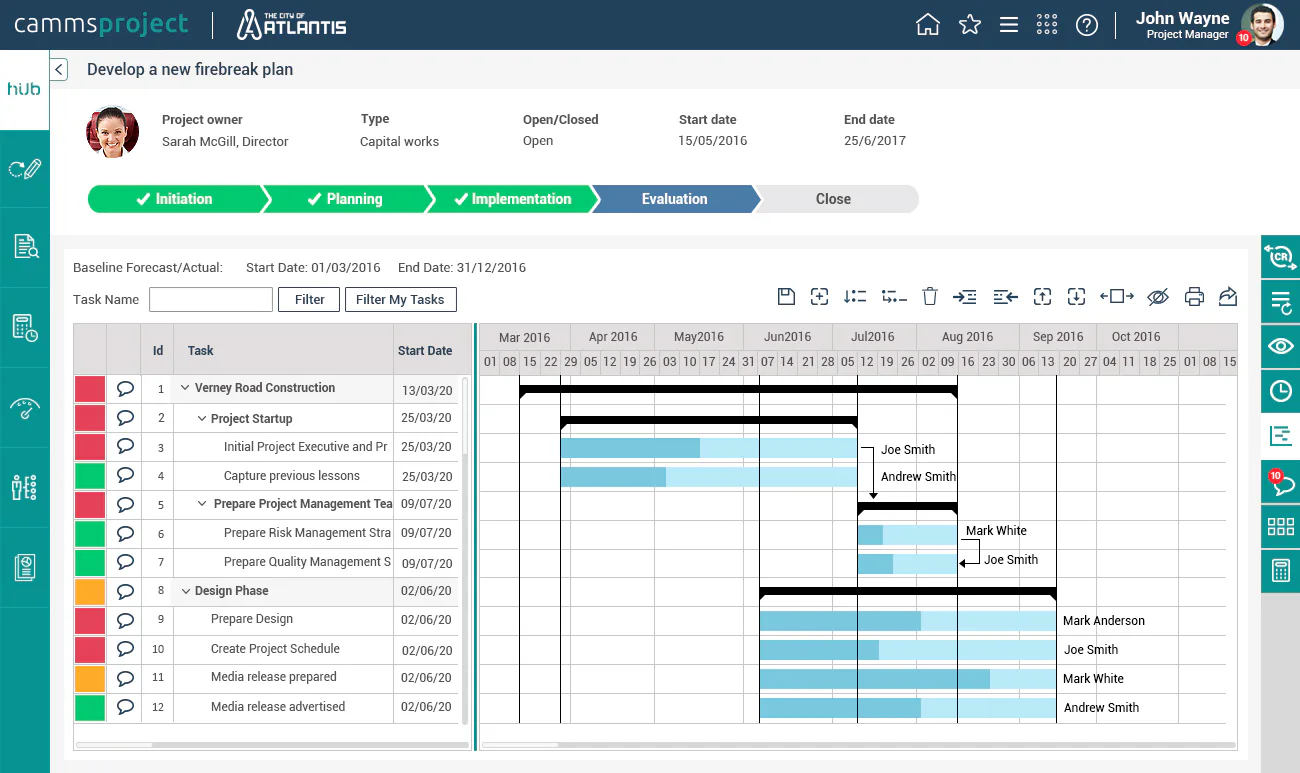
Task: Open the Change Request panel in right sidebar
Action: pyautogui.click(x=1280, y=256)
